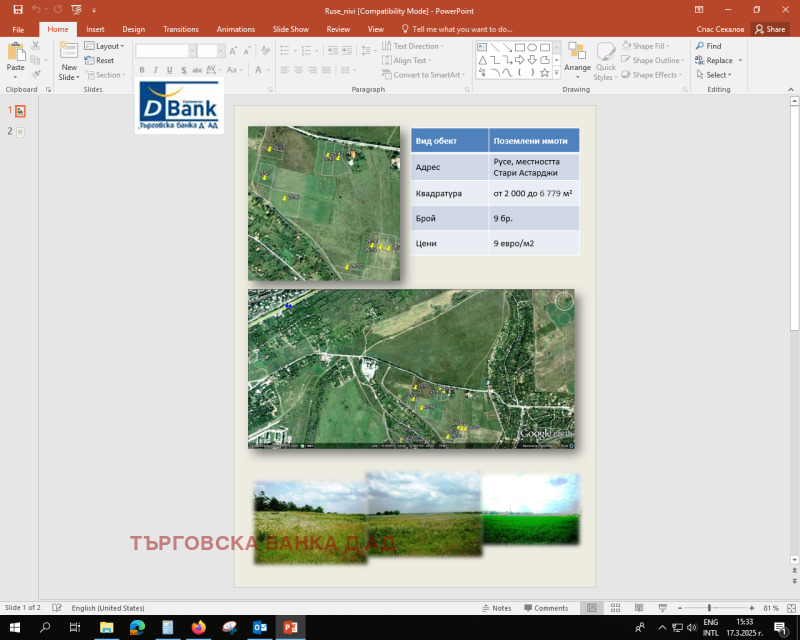Click the zoom slider in status bar
Image resolution: width=800 pixels, height=640 pixels.
pos(709,608)
